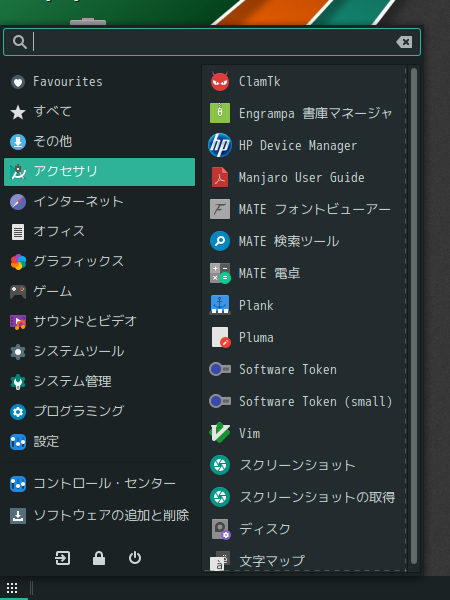Open the オフィス category
Screen dimensions: 450x600
click(x=99, y=232)
